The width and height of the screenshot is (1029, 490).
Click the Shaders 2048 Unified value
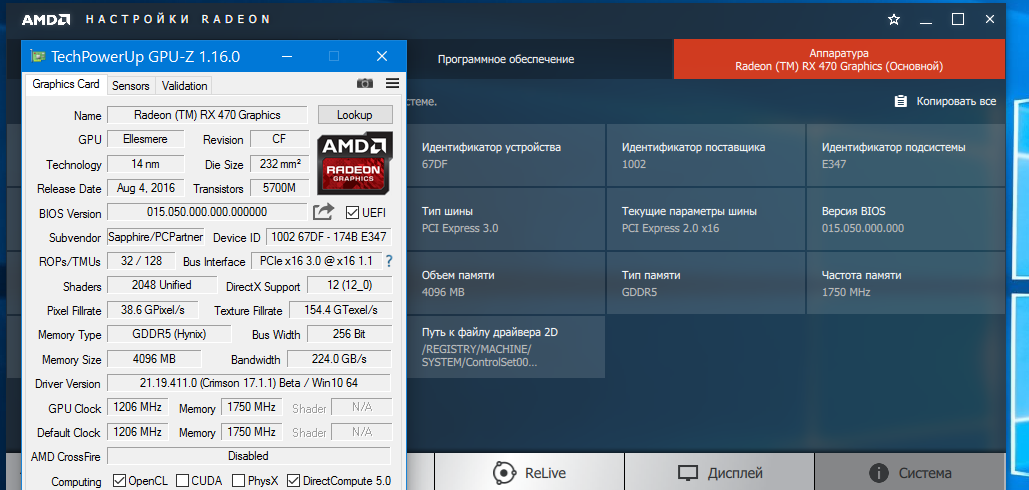[161, 285]
